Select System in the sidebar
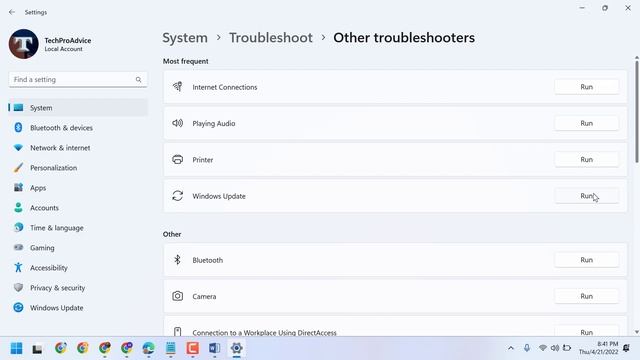Screen dimensions: 640x360 78,108
